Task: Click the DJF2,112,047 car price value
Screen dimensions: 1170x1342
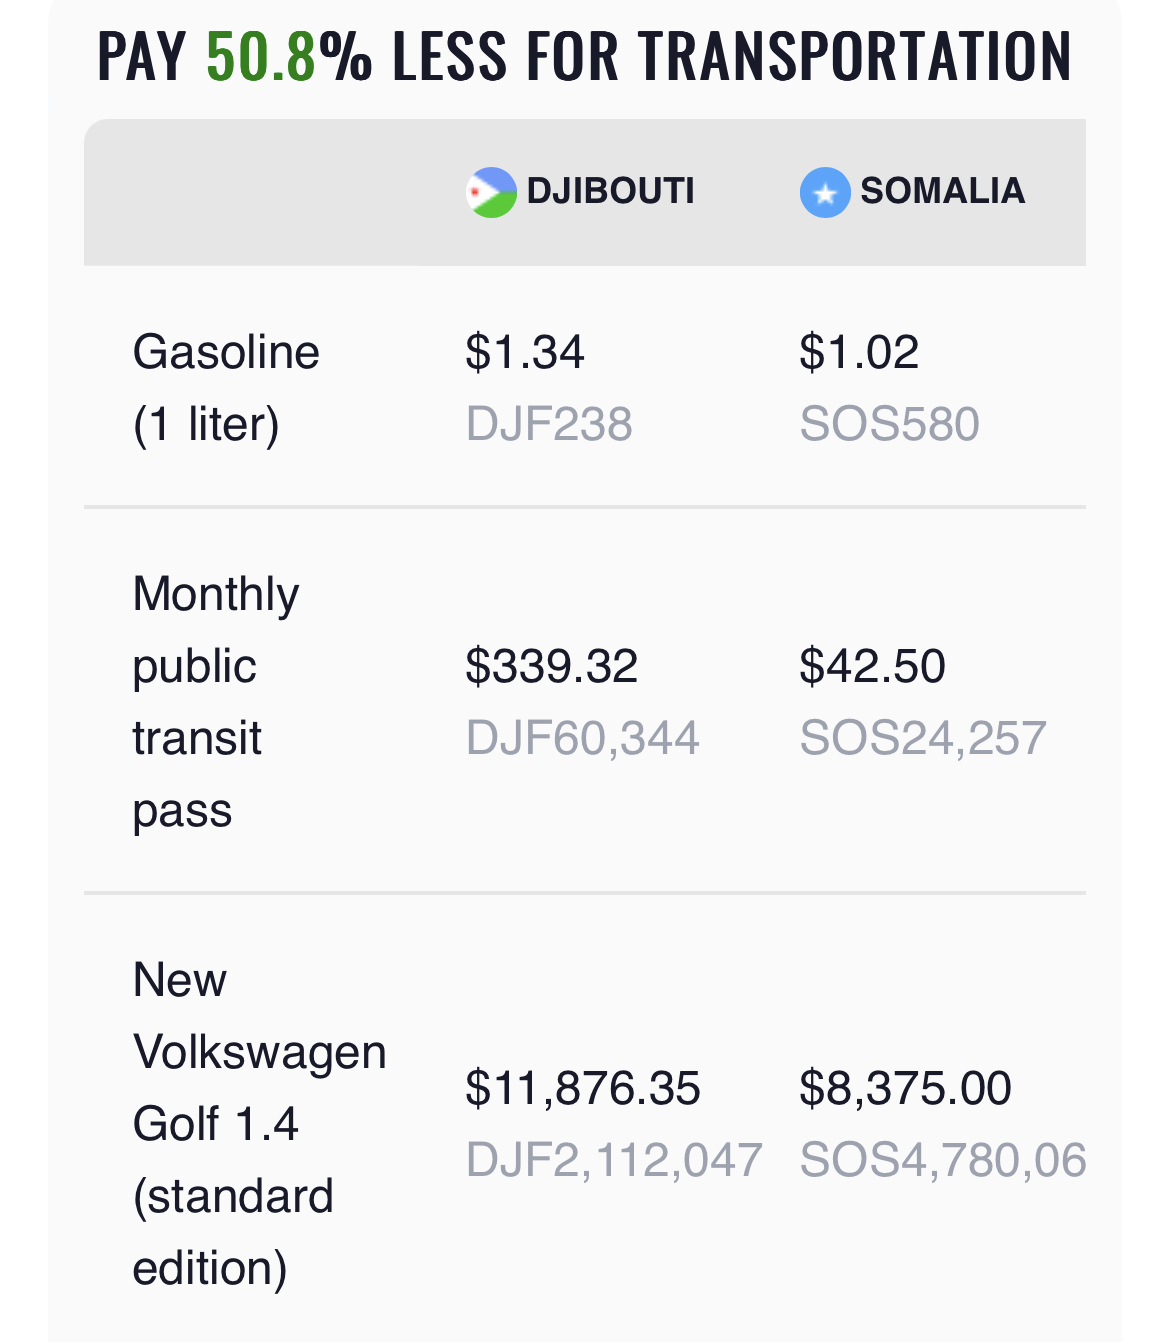Action: 614,1160
